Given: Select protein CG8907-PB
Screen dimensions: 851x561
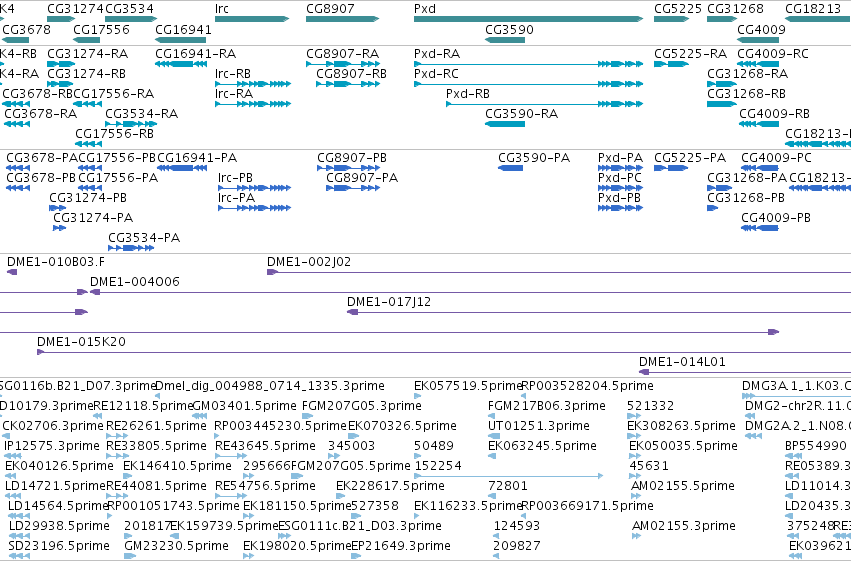Looking at the screenshot, I should pyautogui.click(x=352, y=158).
